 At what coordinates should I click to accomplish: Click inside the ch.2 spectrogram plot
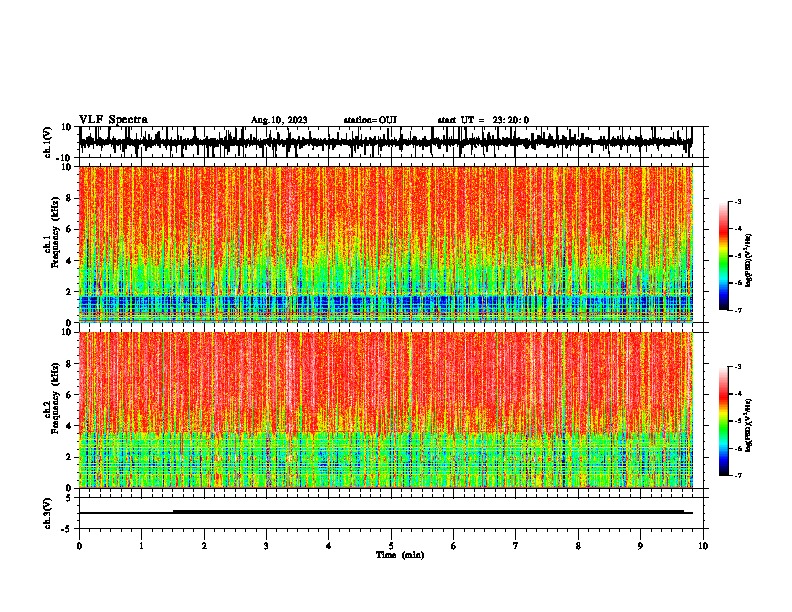coord(386,410)
